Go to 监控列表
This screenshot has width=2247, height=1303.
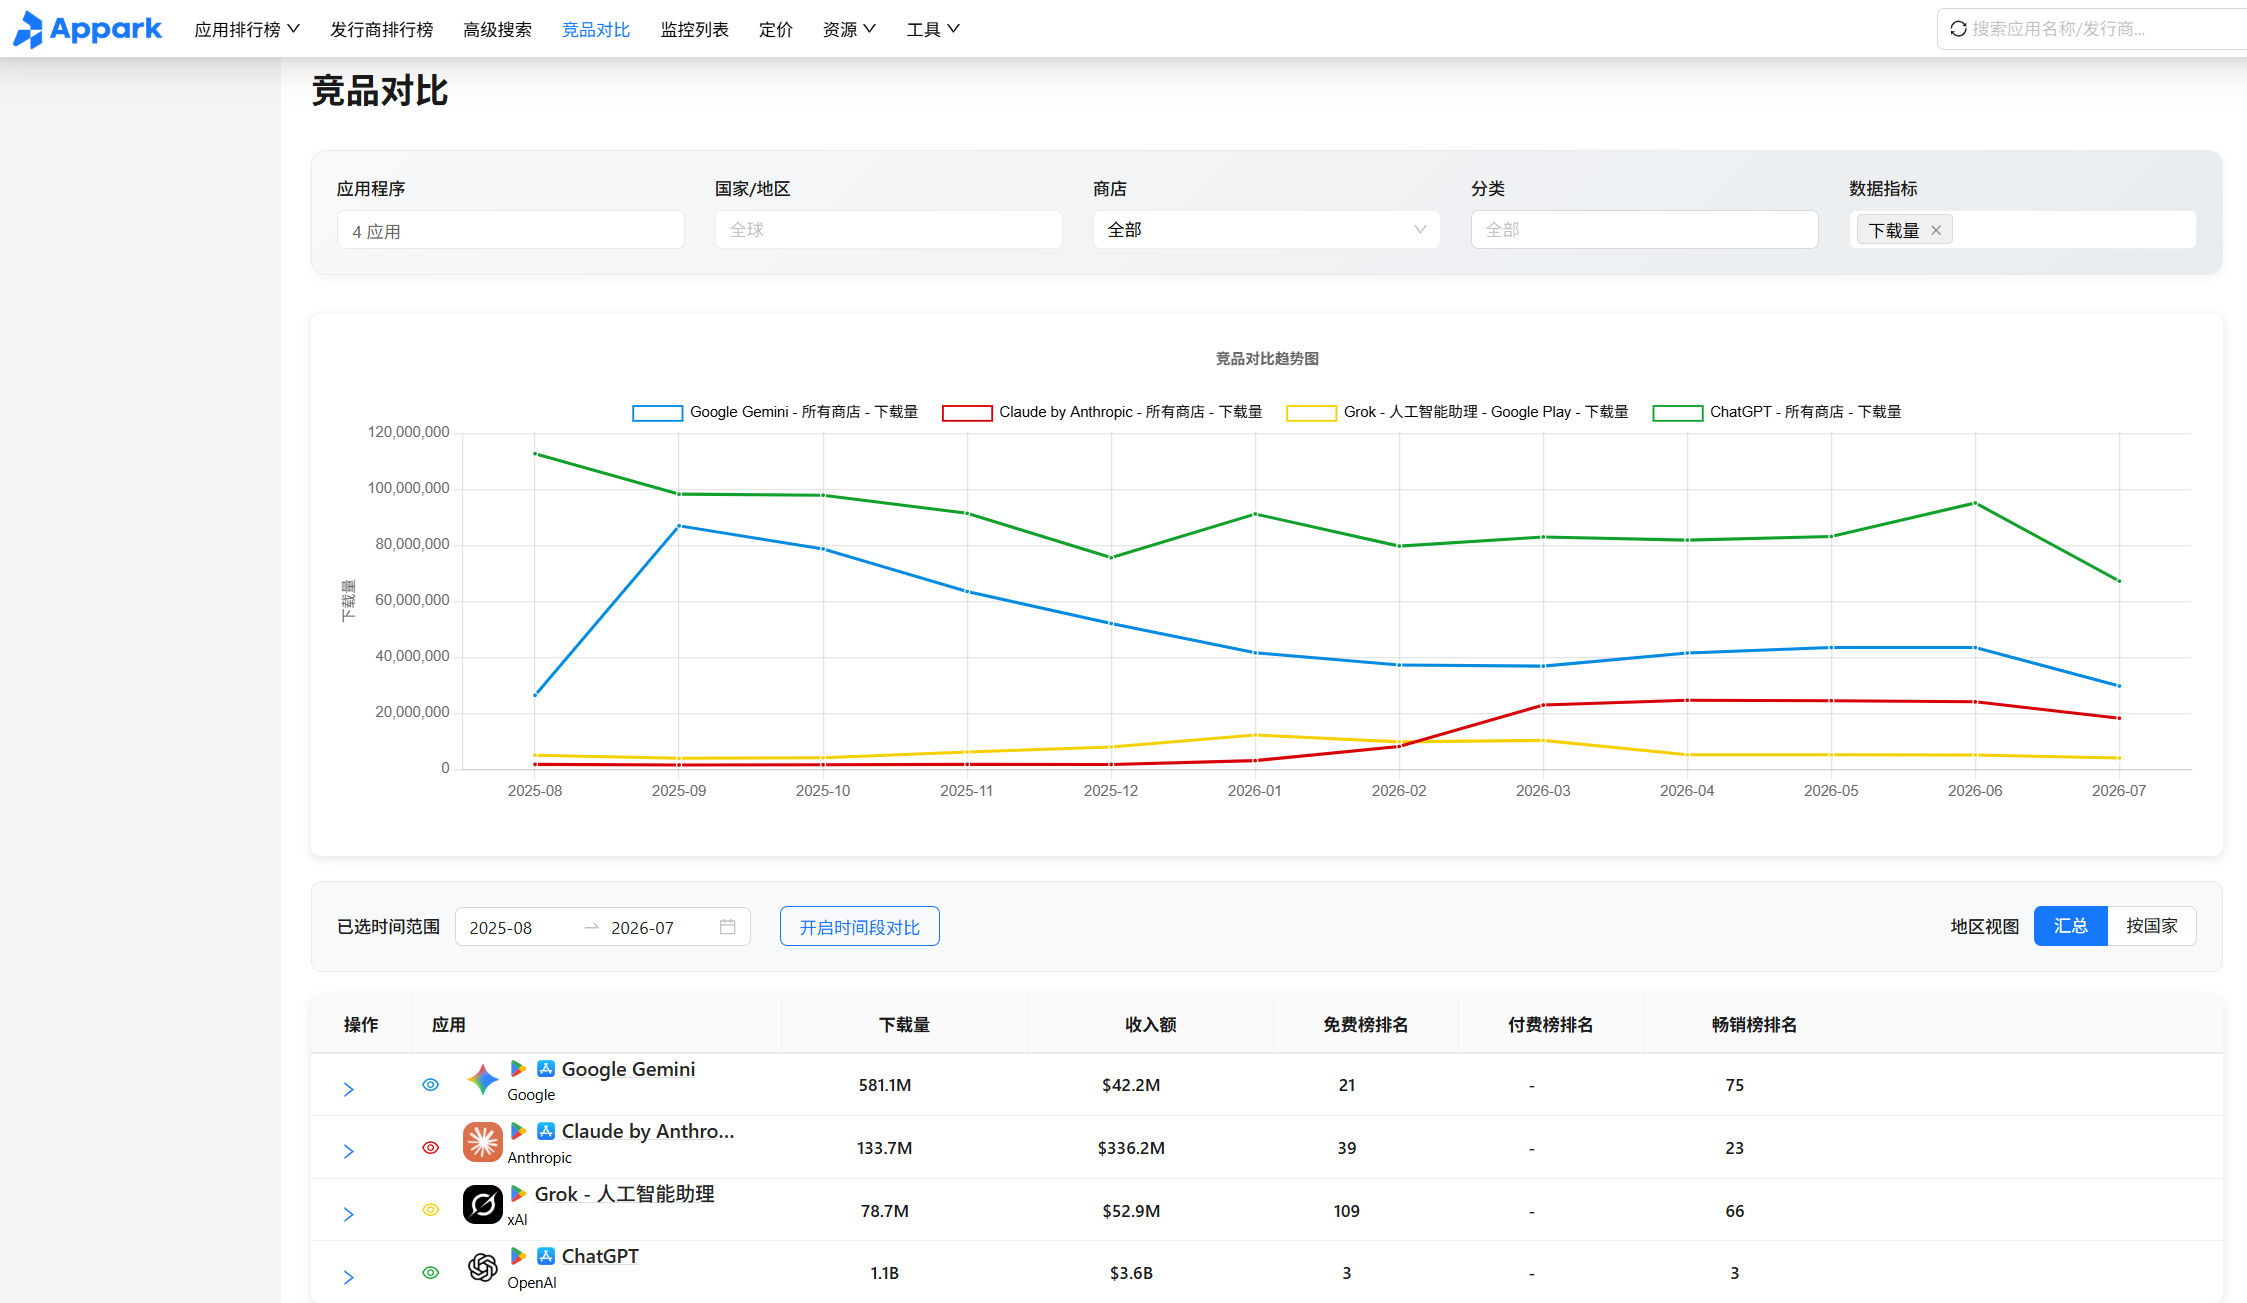tap(695, 30)
